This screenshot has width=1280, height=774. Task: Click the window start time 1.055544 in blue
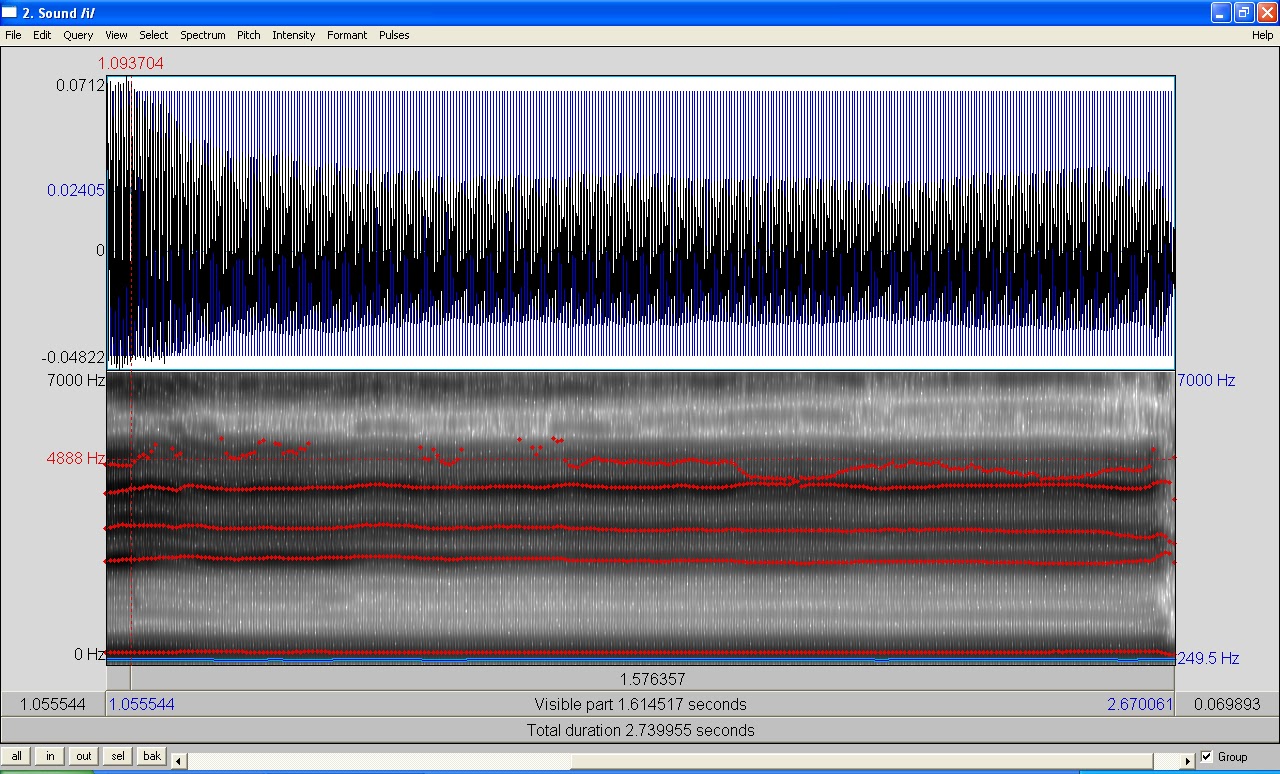pos(142,704)
